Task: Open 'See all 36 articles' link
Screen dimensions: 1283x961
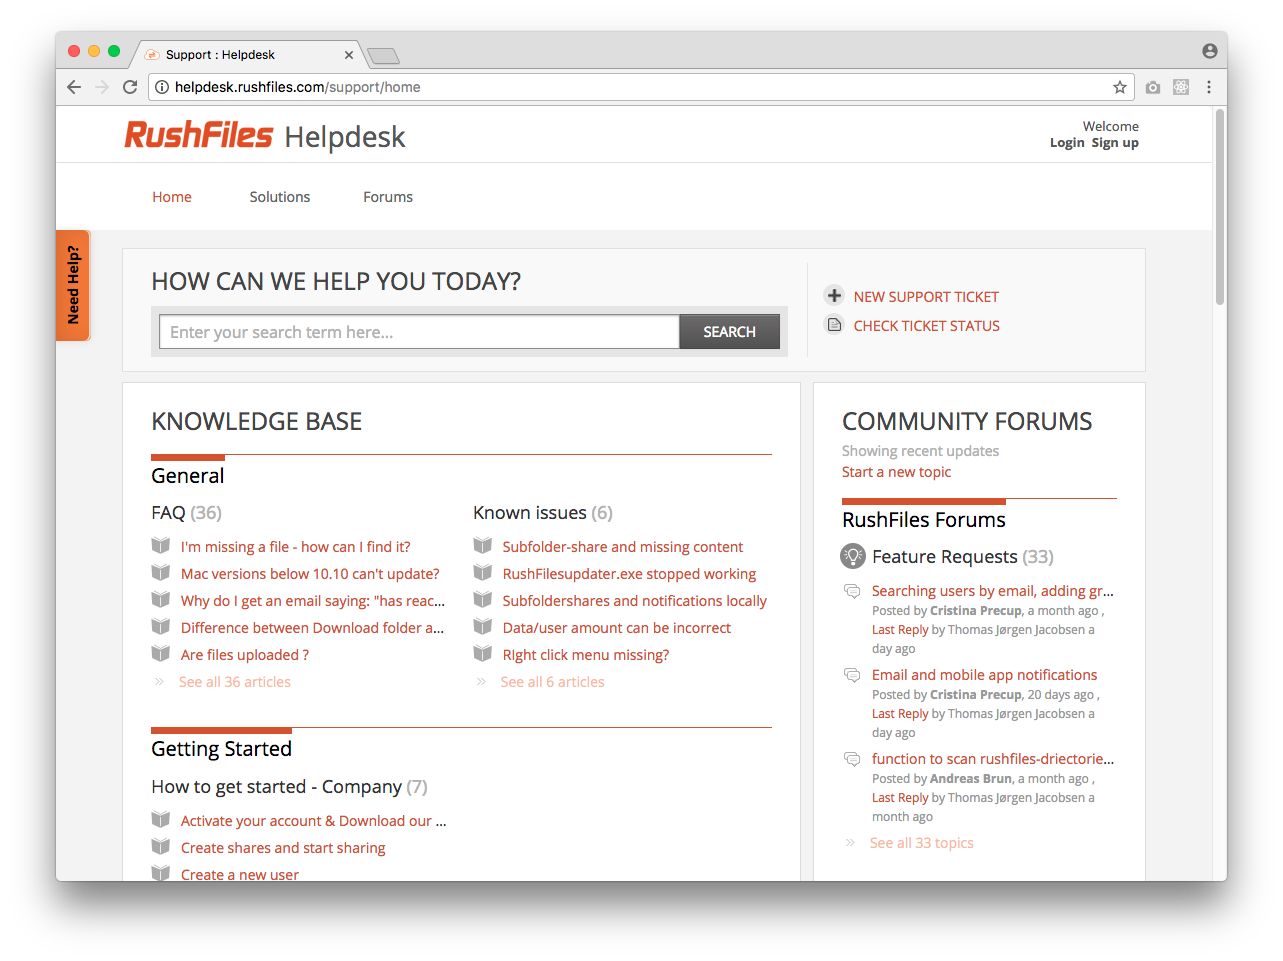Action: click(x=235, y=682)
